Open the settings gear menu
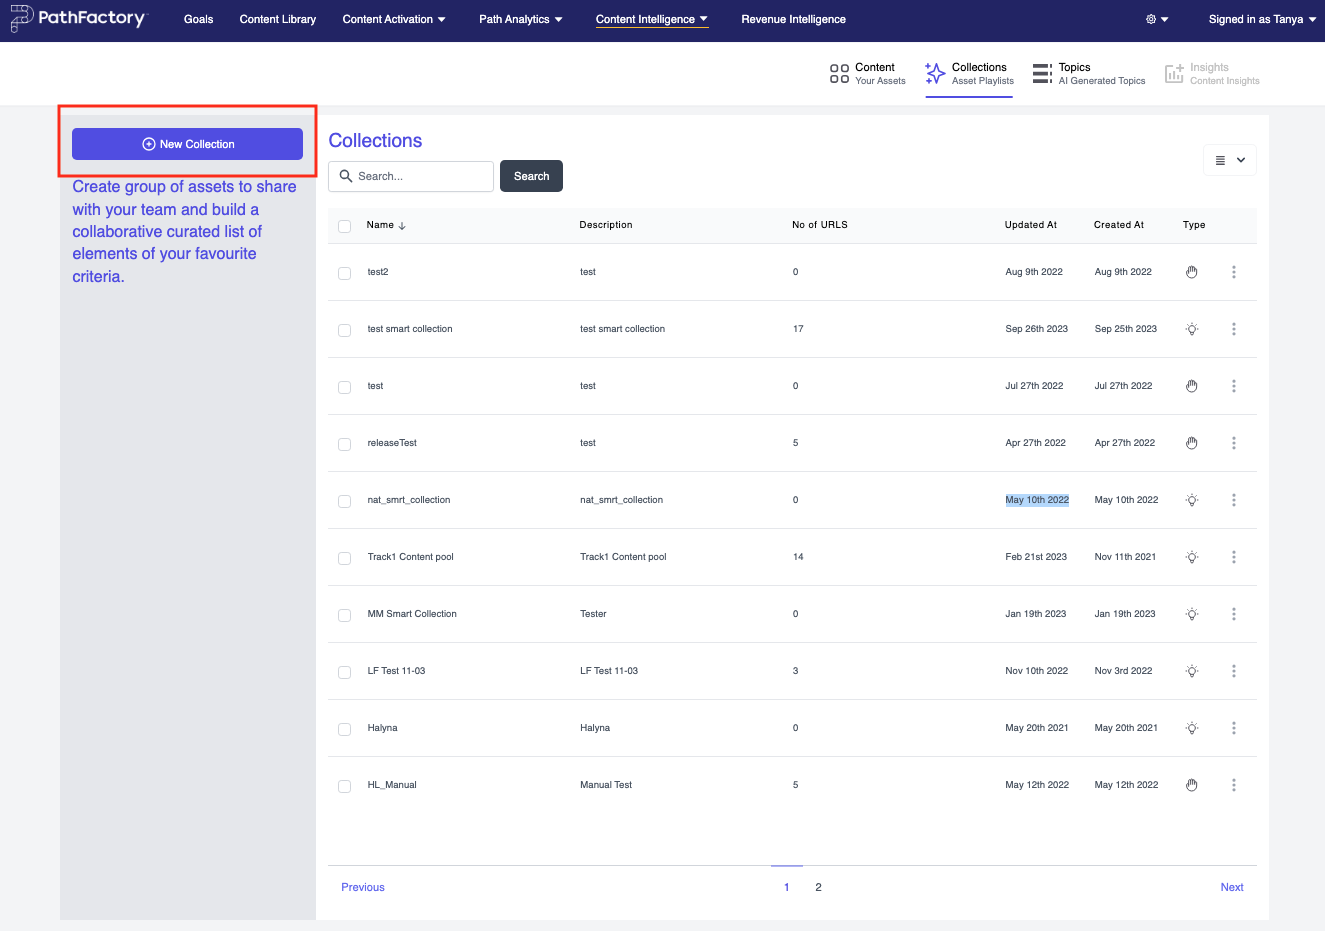 click(1157, 19)
